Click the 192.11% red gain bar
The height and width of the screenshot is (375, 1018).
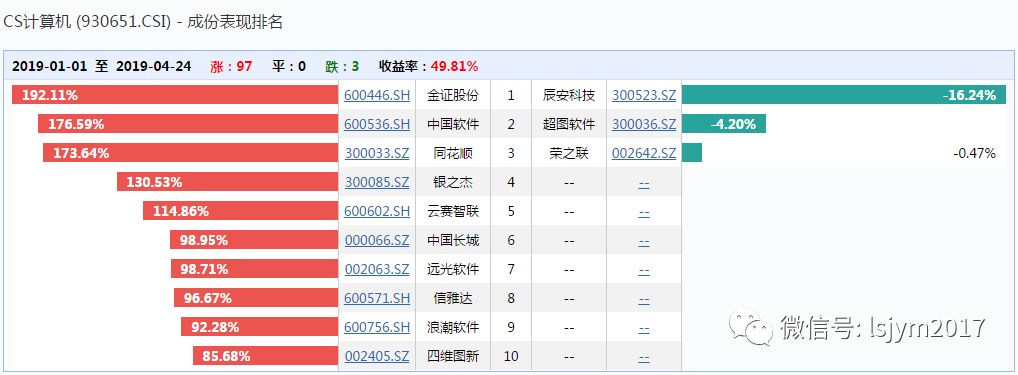click(175, 95)
